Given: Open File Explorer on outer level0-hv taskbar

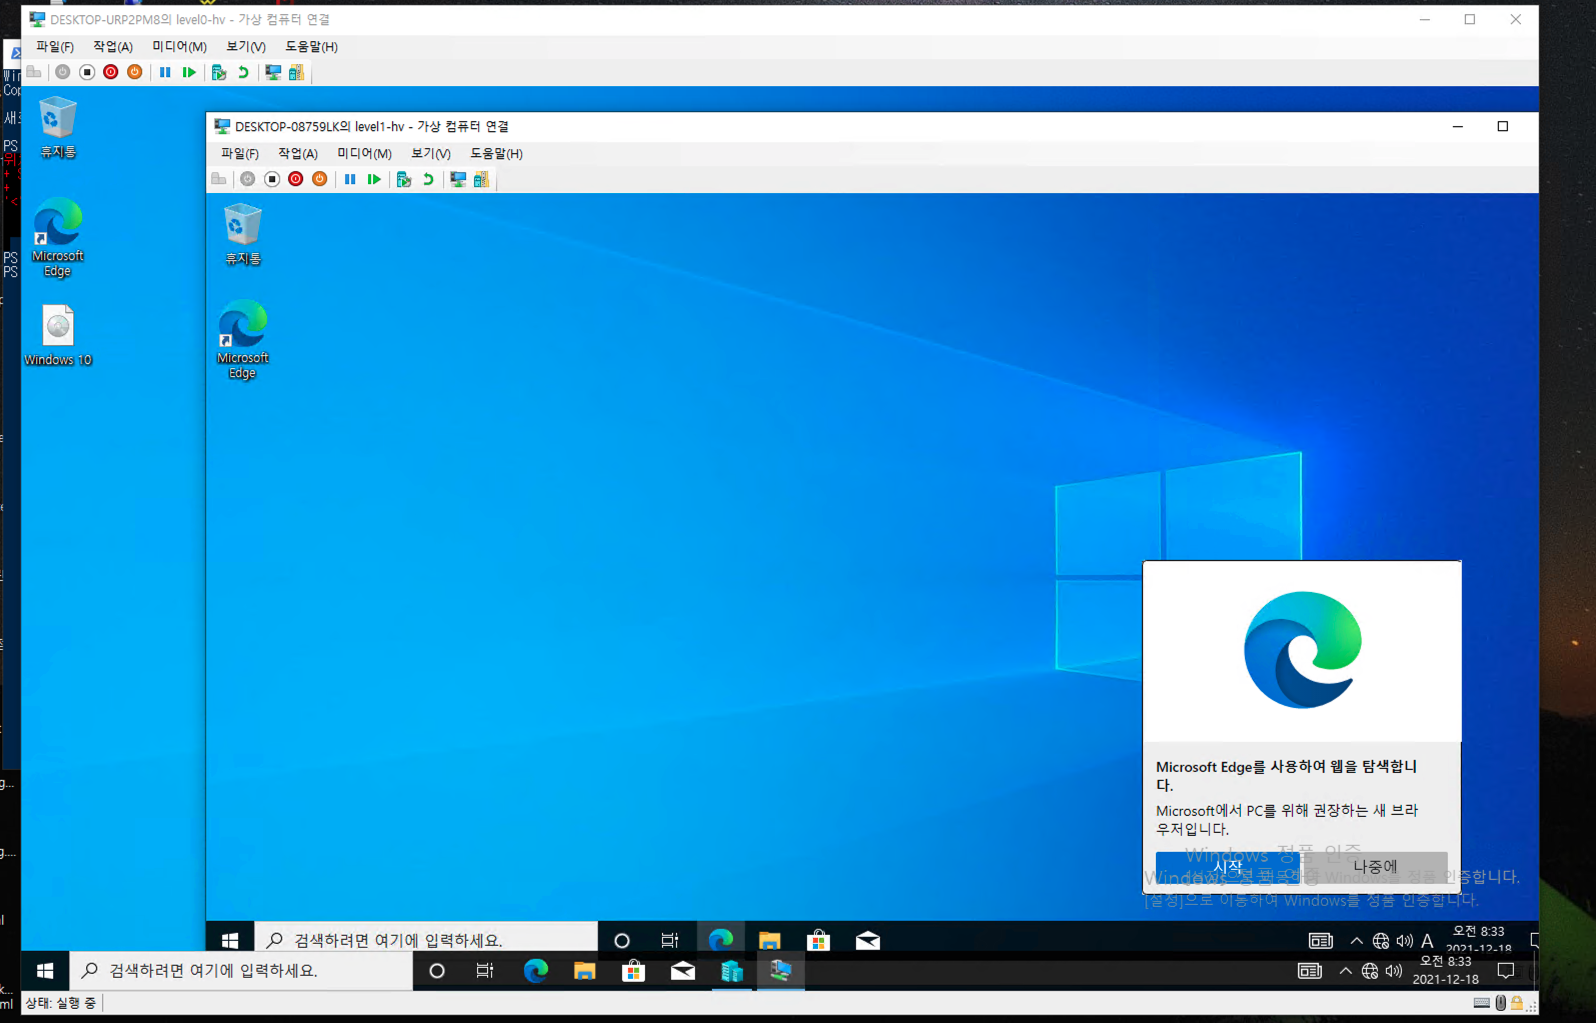Looking at the screenshot, I should (x=584, y=970).
